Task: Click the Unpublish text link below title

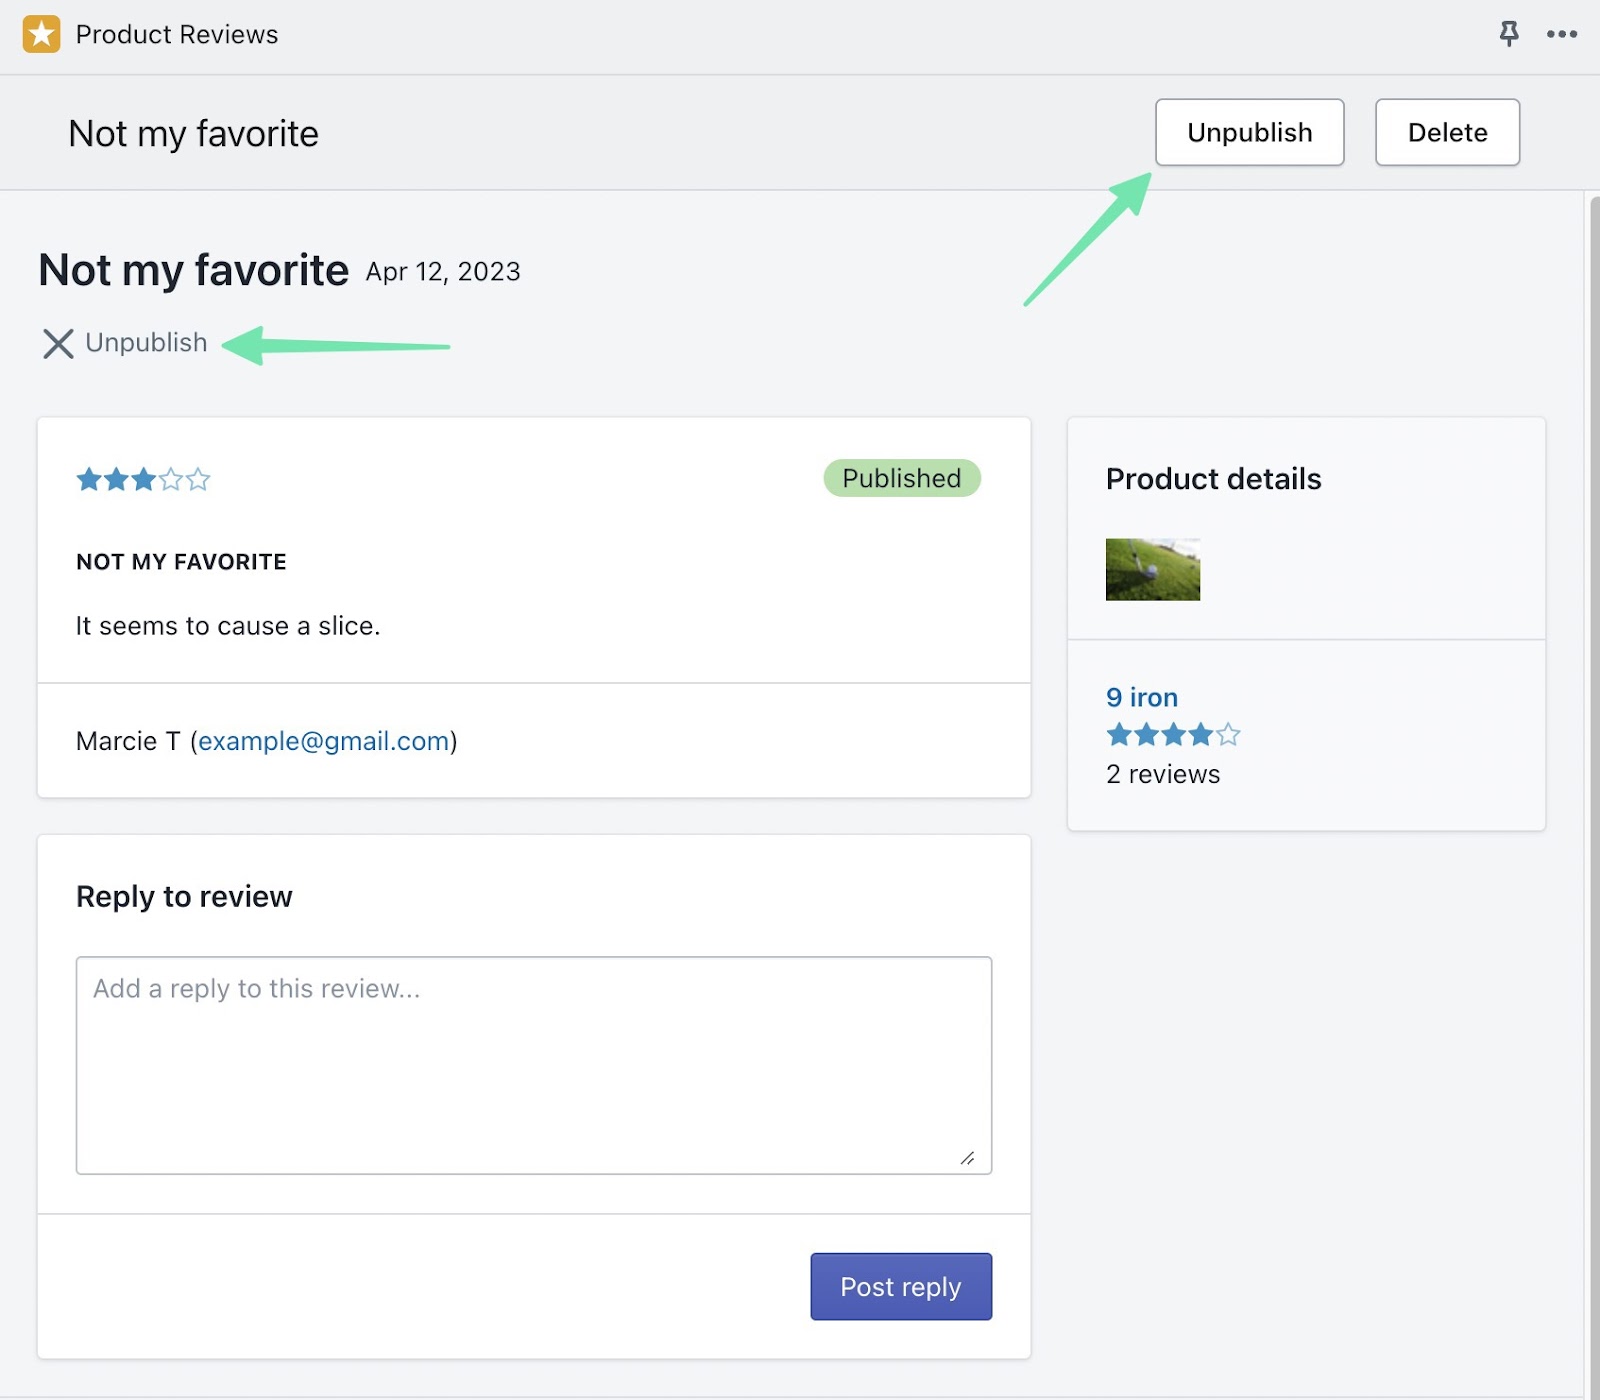Action: [146, 343]
